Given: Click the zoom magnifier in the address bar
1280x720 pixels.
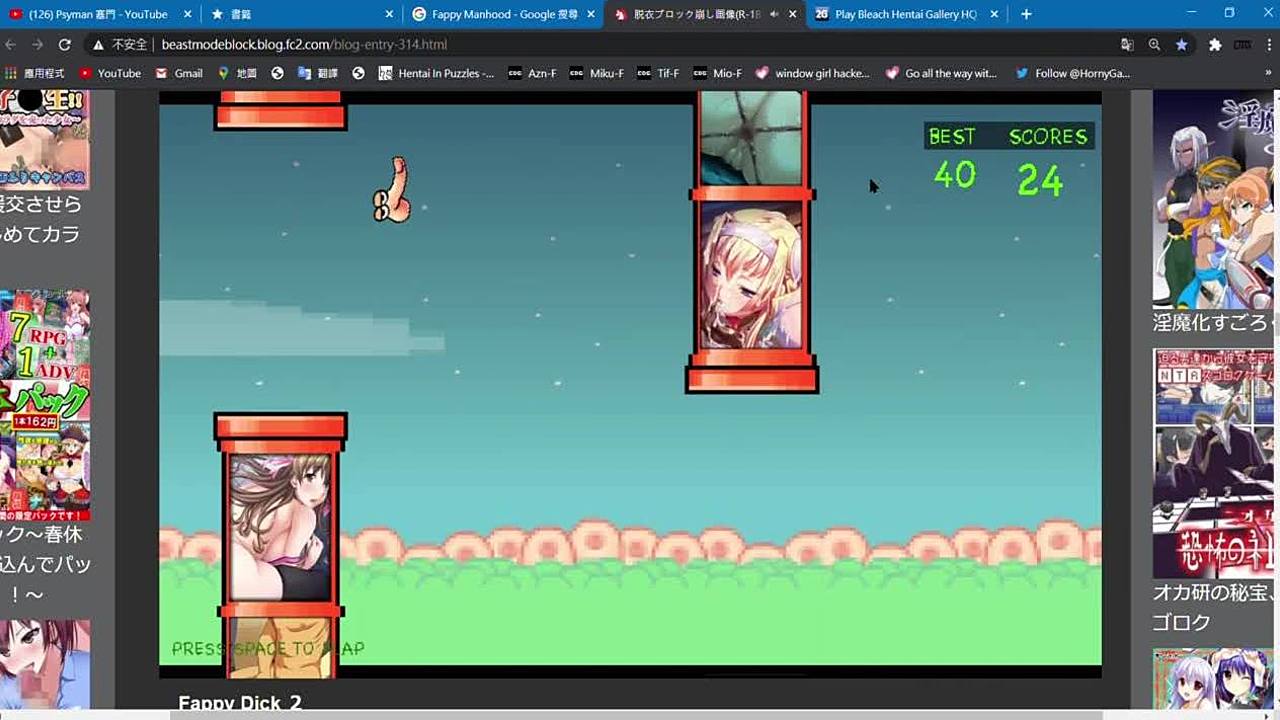Looking at the screenshot, I should 1154,45.
